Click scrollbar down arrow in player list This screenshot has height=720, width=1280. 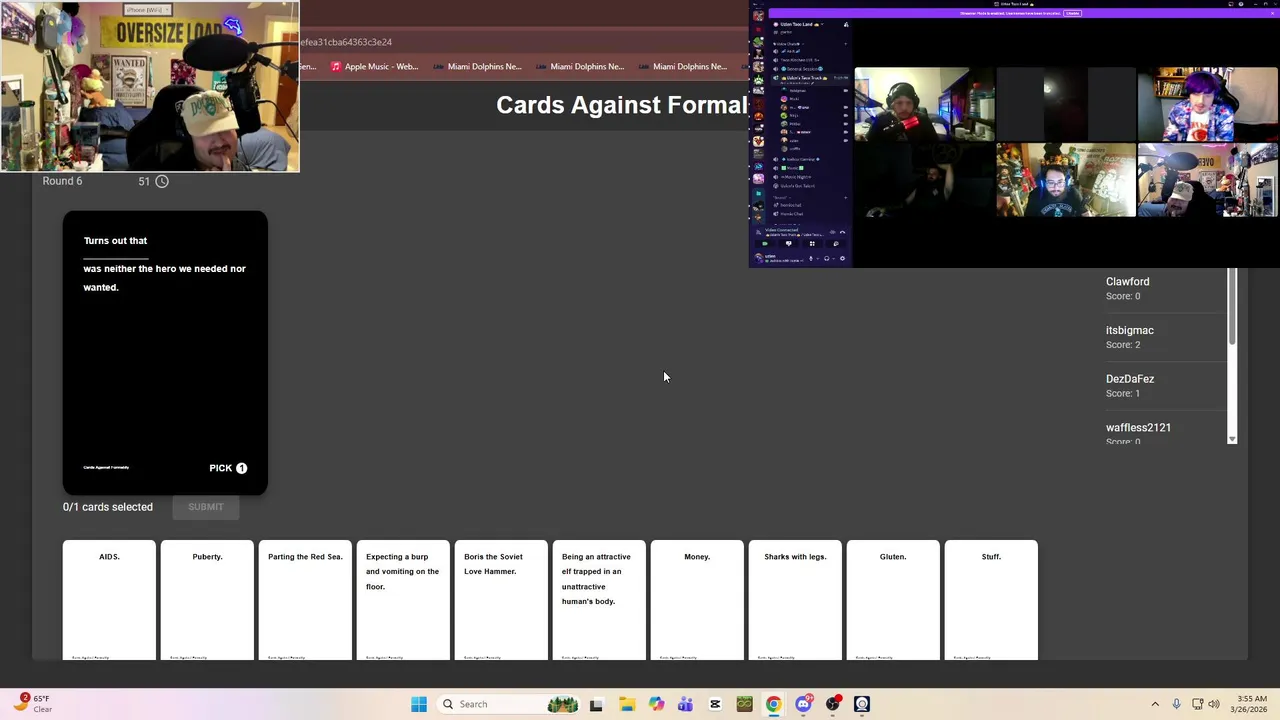click(1232, 439)
